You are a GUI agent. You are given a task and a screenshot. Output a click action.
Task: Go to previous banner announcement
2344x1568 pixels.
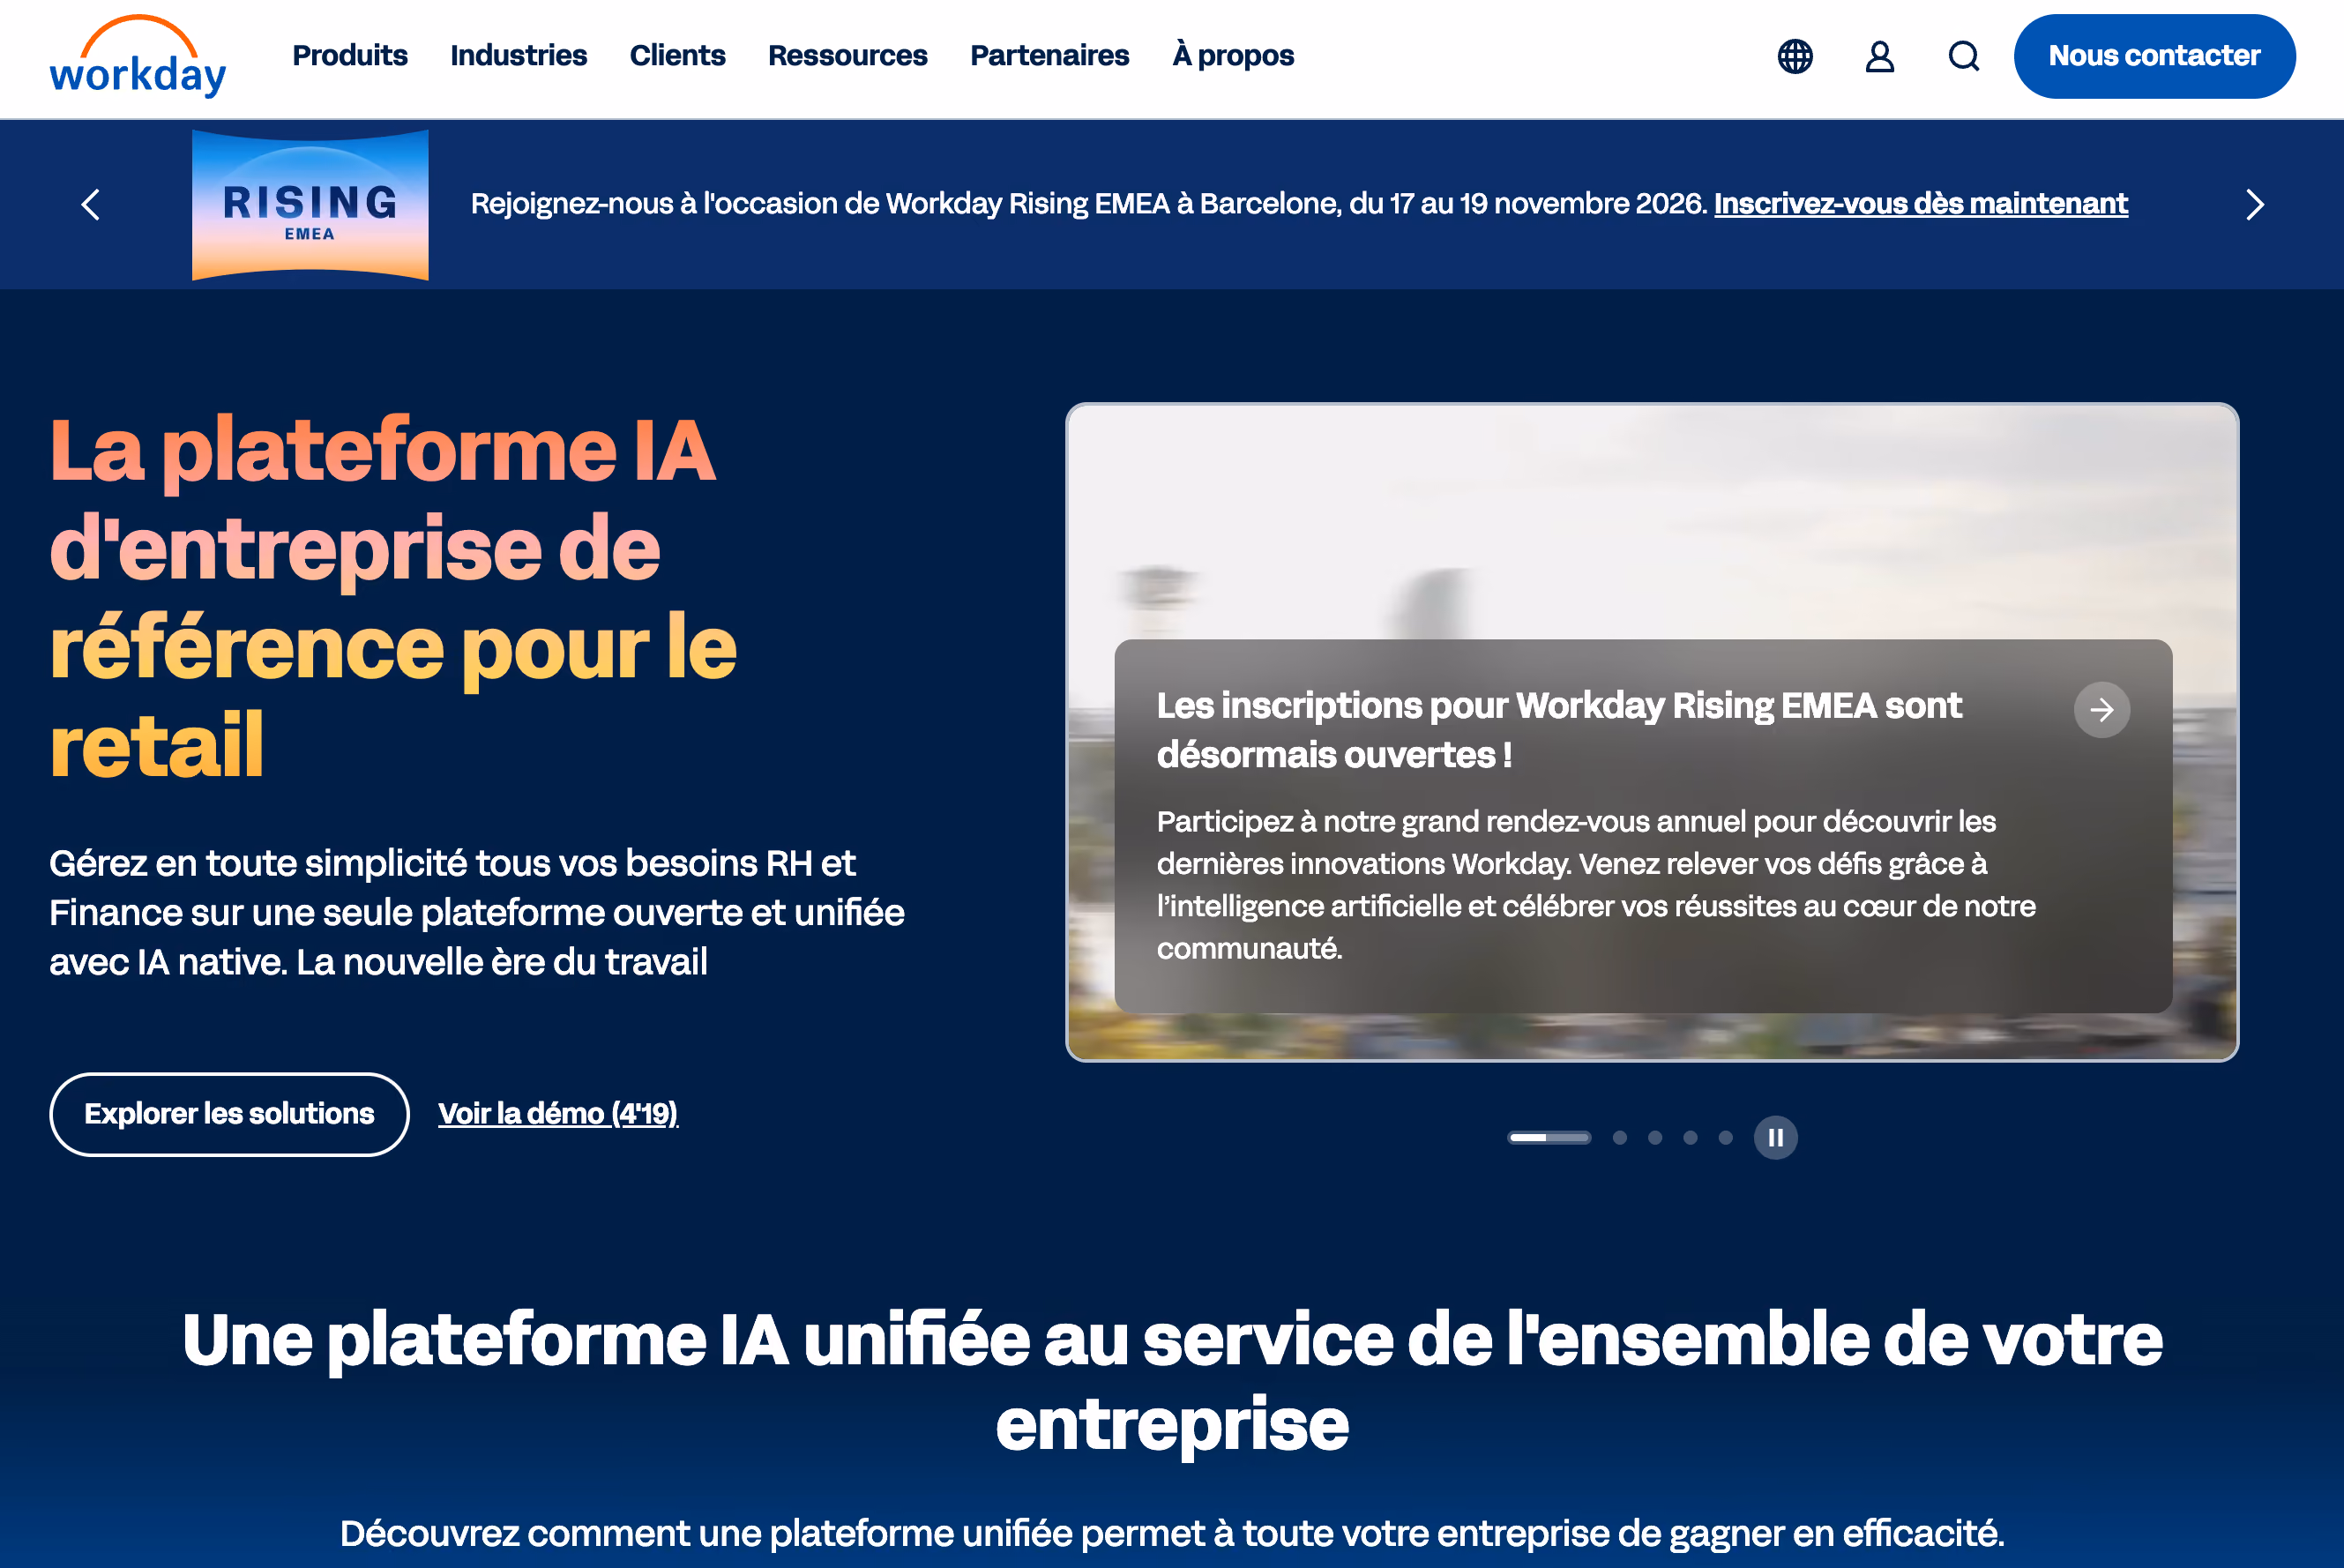point(91,205)
